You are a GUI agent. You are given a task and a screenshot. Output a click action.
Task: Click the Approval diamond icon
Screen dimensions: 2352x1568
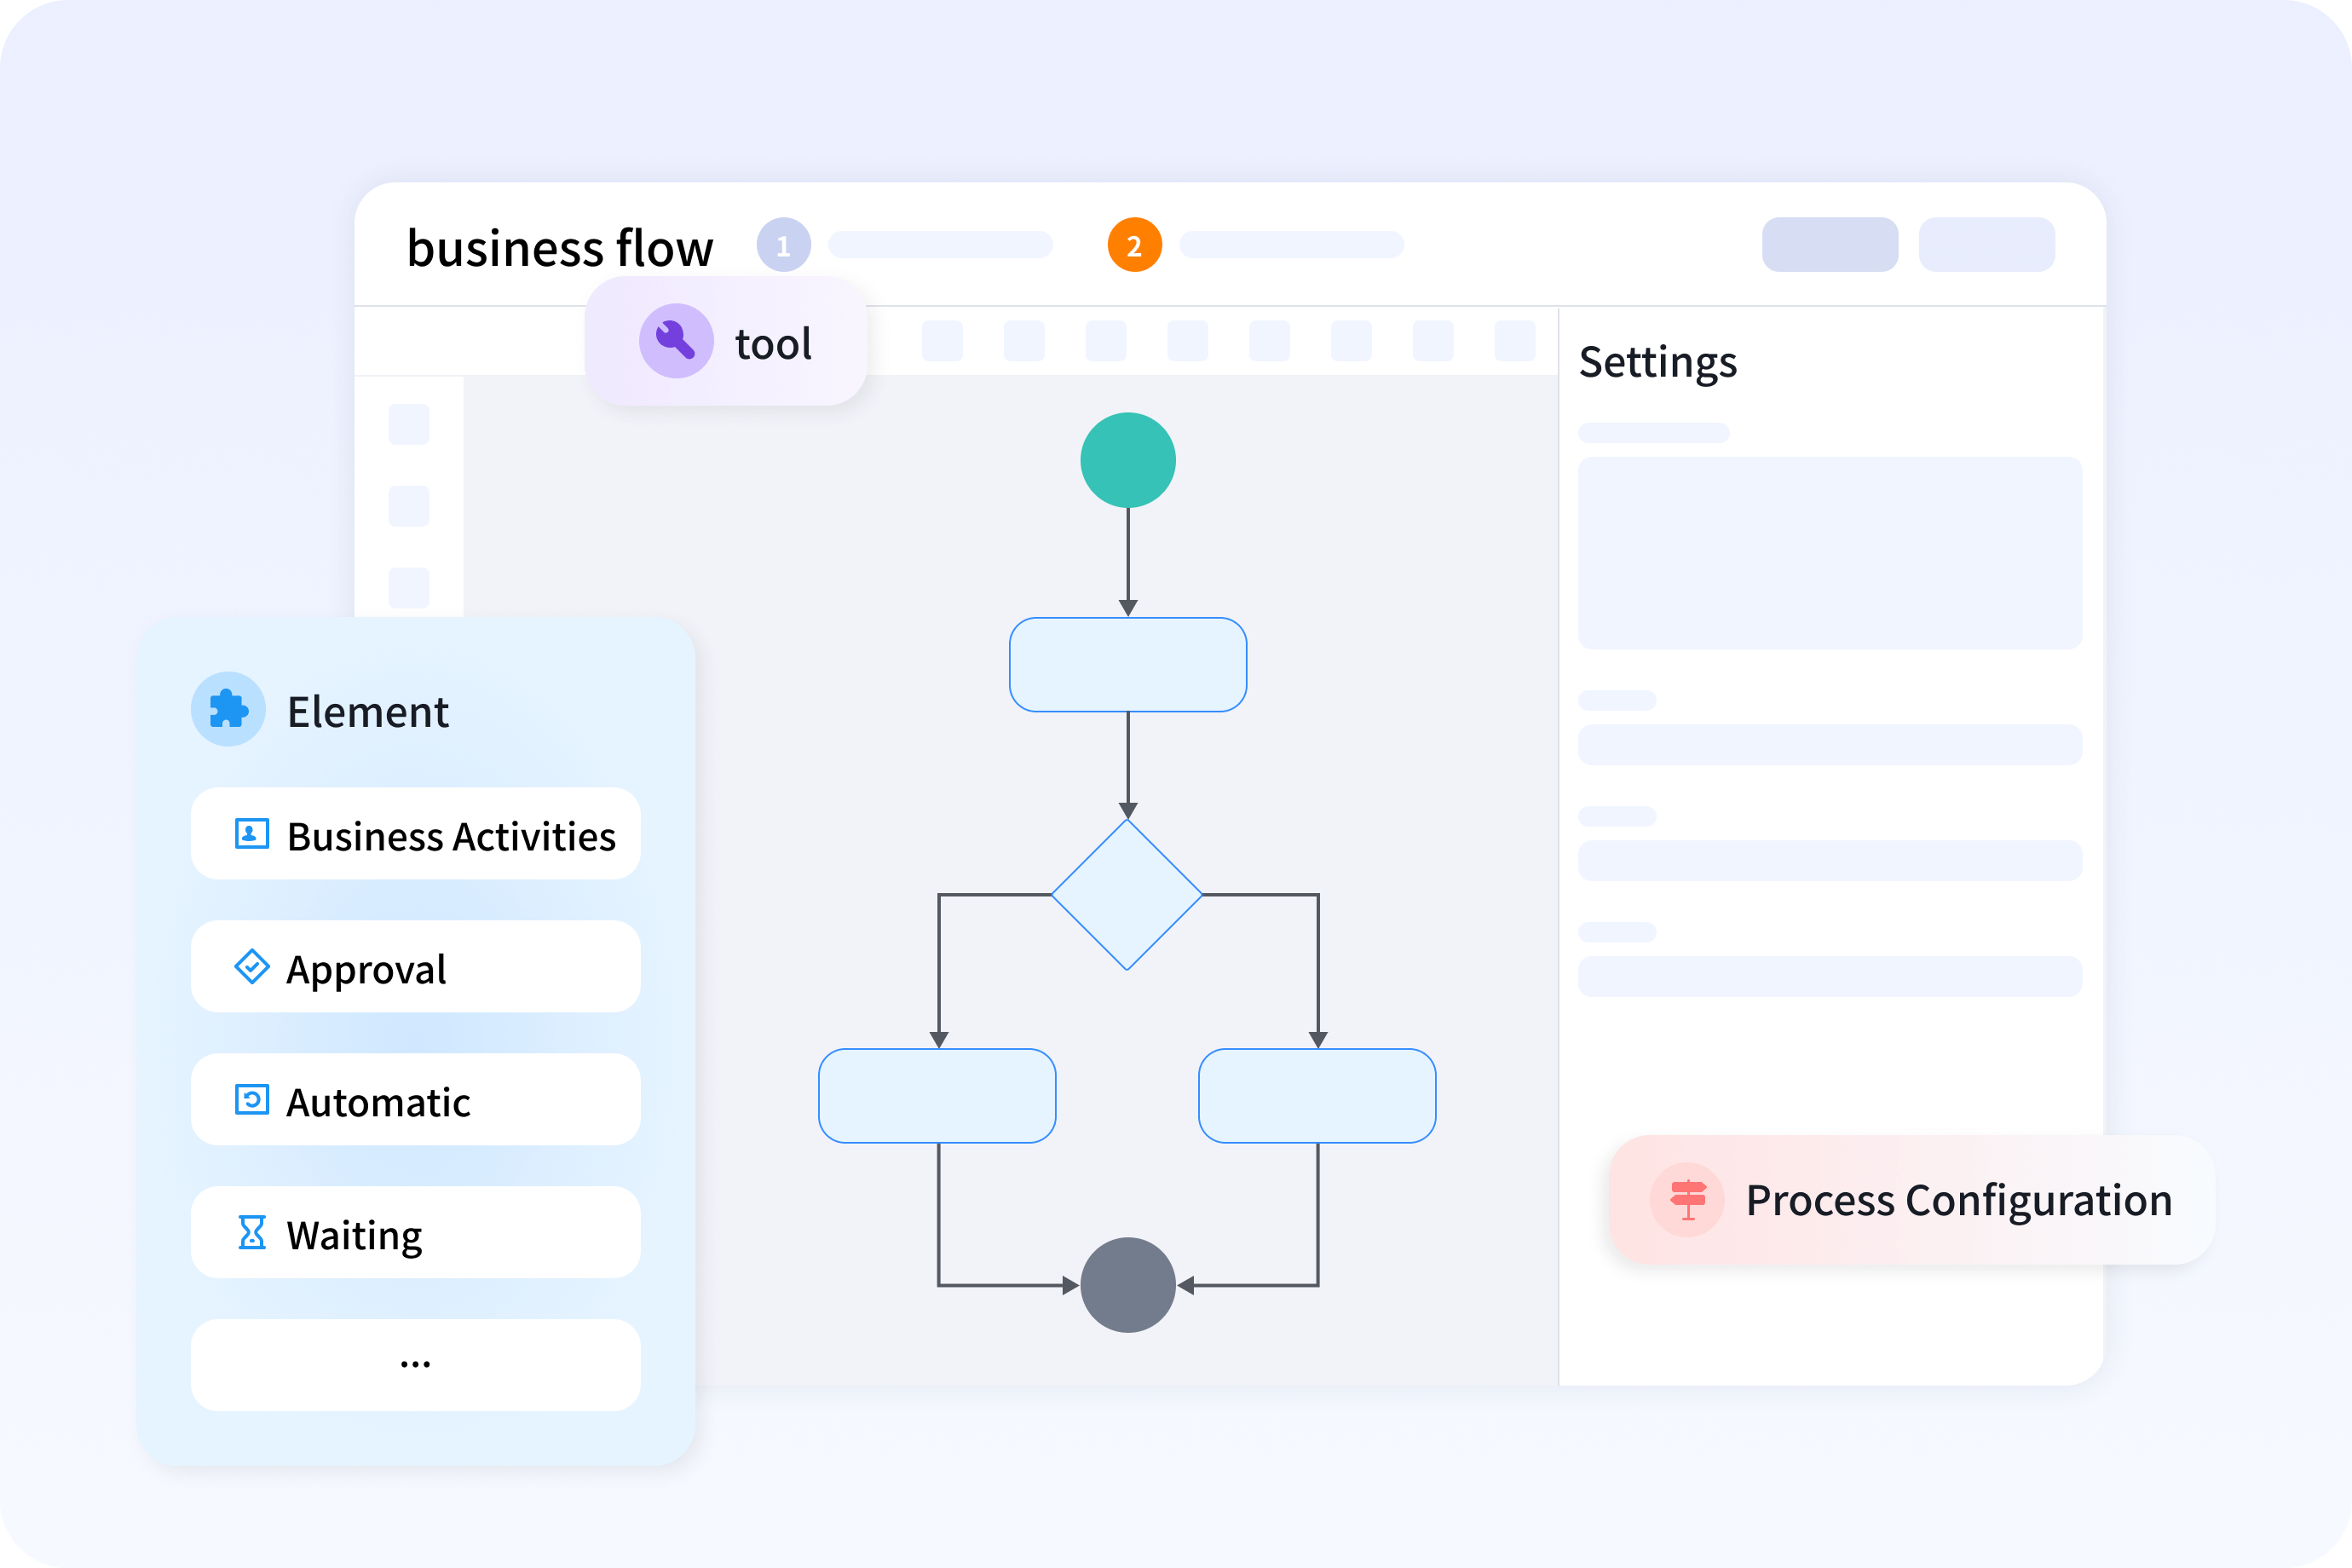pos(252,967)
